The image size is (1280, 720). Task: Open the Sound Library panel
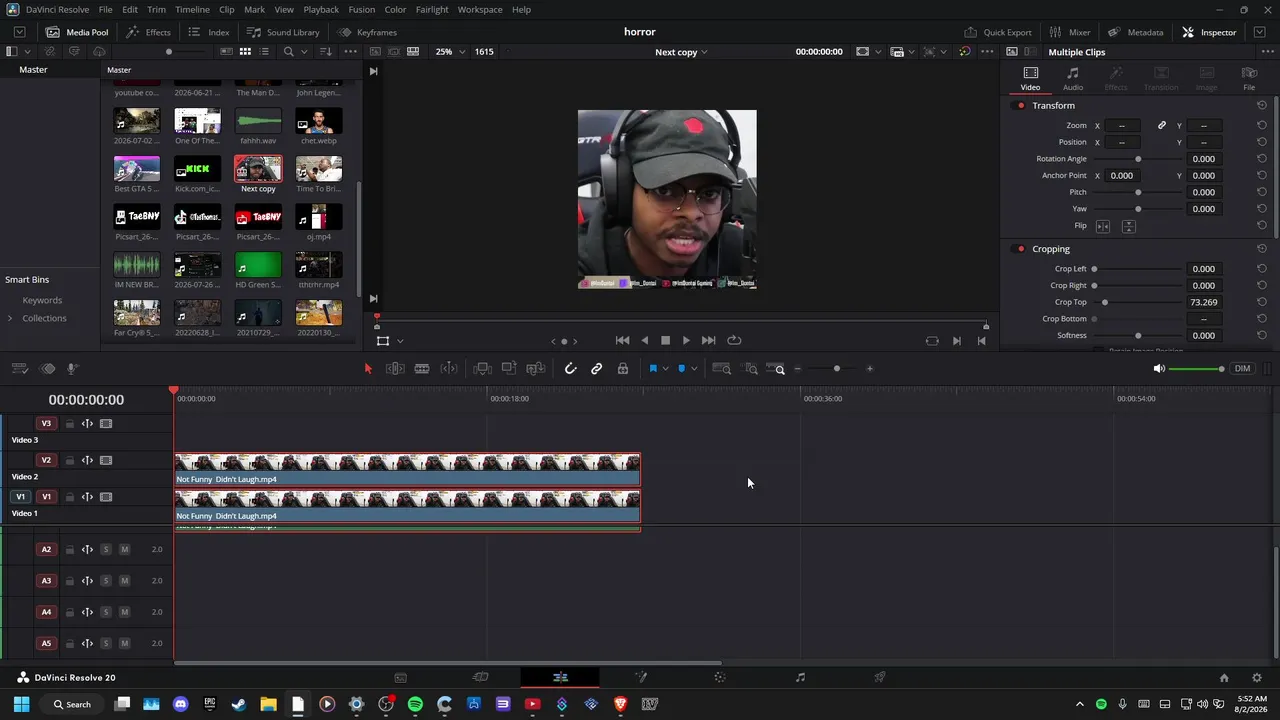click(x=283, y=32)
